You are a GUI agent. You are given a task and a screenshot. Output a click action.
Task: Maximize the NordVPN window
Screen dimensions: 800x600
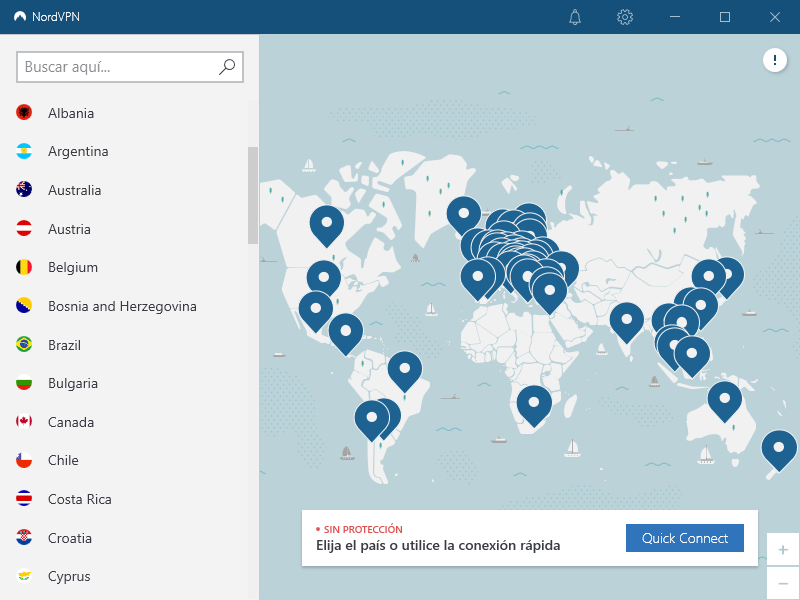tap(724, 17)
